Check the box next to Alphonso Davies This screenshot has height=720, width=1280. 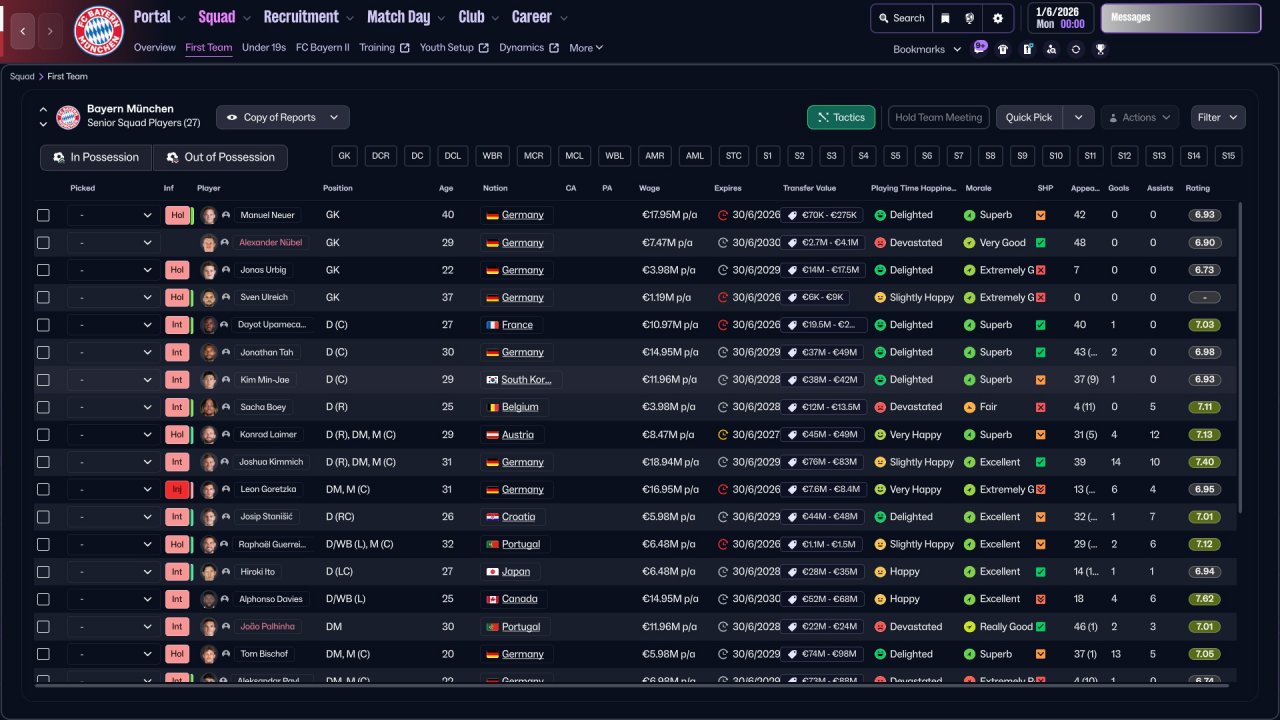(43, 599)
